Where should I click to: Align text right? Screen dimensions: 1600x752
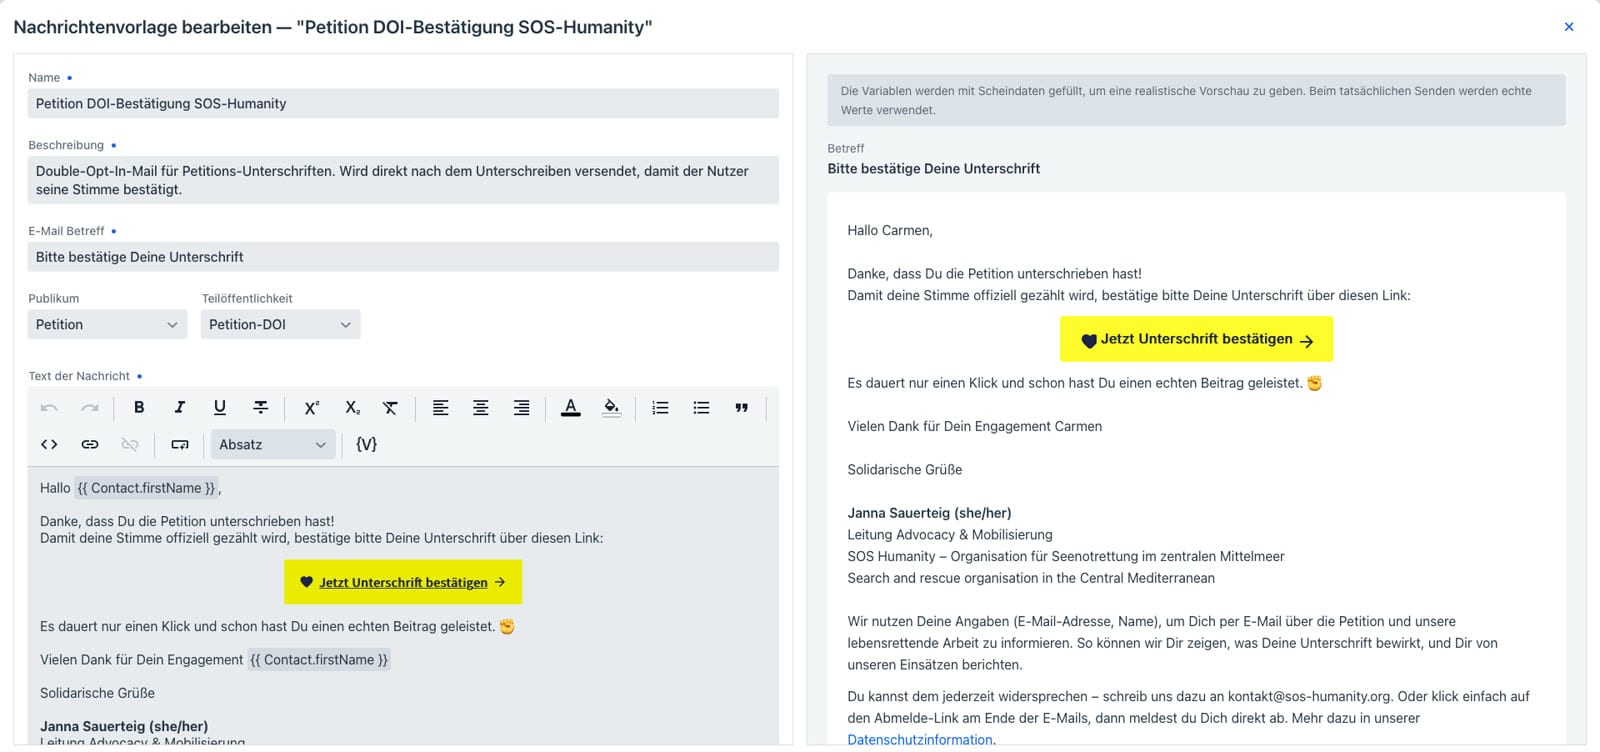(522, 408)
